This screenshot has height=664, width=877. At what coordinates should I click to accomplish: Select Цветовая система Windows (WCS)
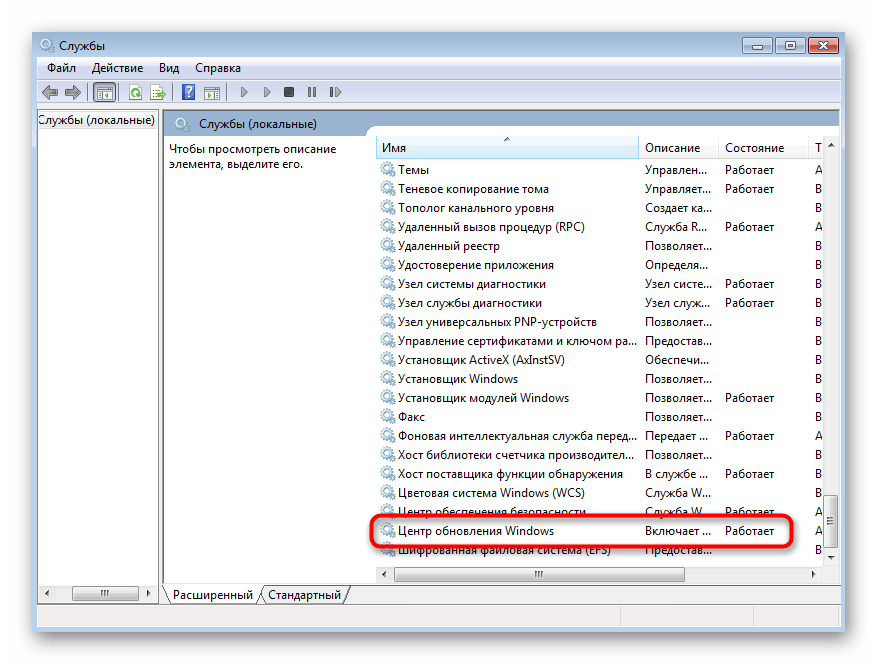491,493
